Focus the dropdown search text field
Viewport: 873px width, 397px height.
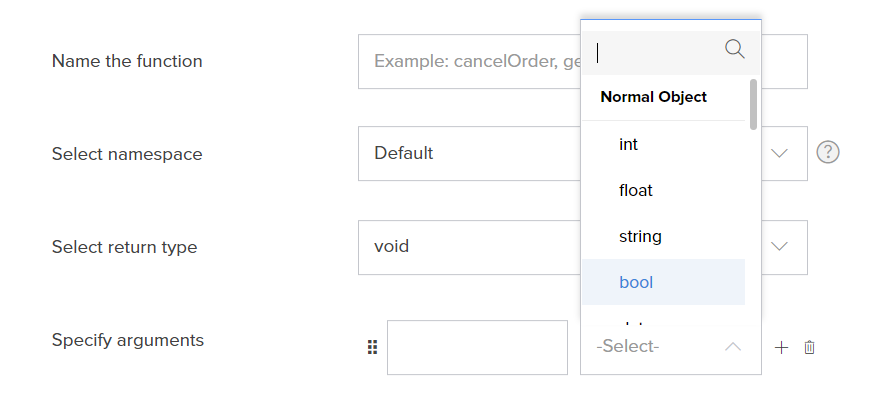click(x=657, y=53)
